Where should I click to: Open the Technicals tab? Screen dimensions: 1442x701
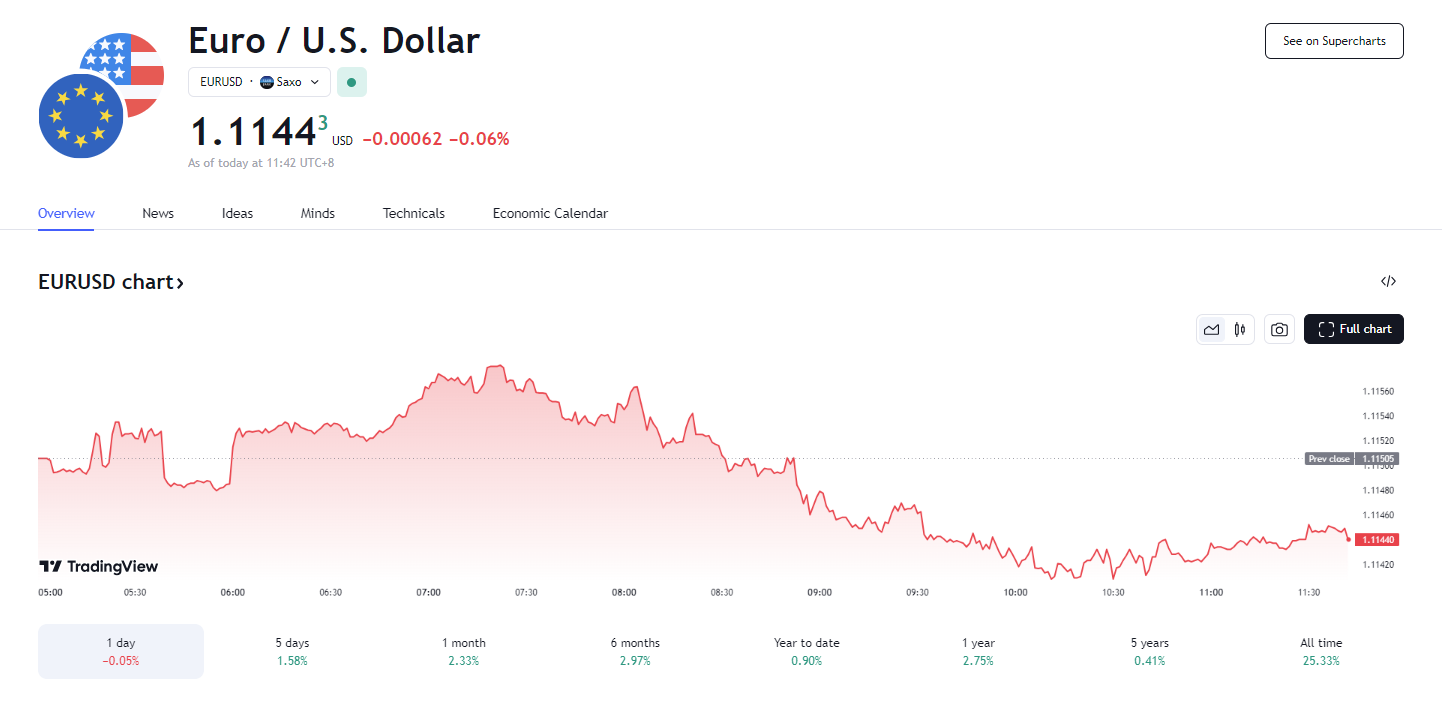(414, 213)
